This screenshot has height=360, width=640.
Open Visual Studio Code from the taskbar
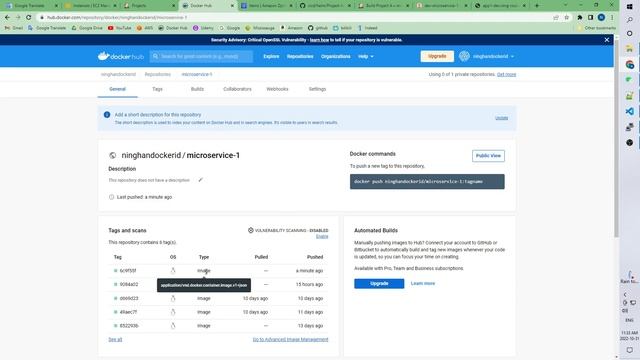click(x=629, y=111)
